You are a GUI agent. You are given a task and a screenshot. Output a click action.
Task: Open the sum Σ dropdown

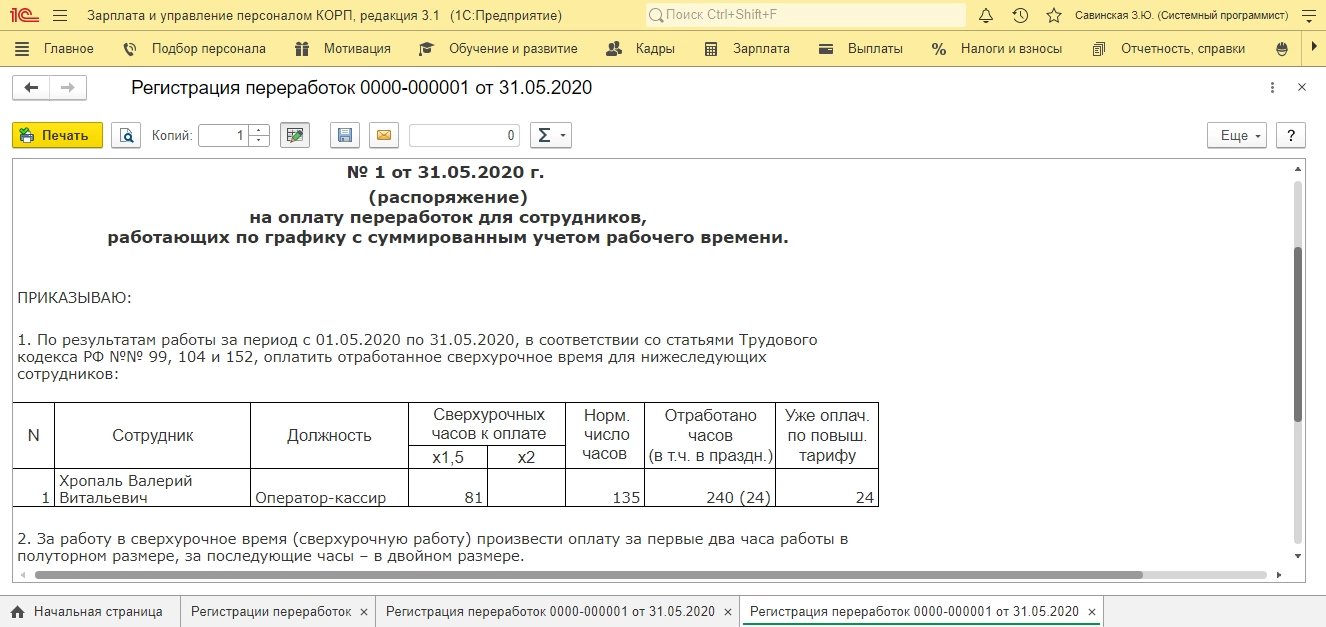pos(549,135)
